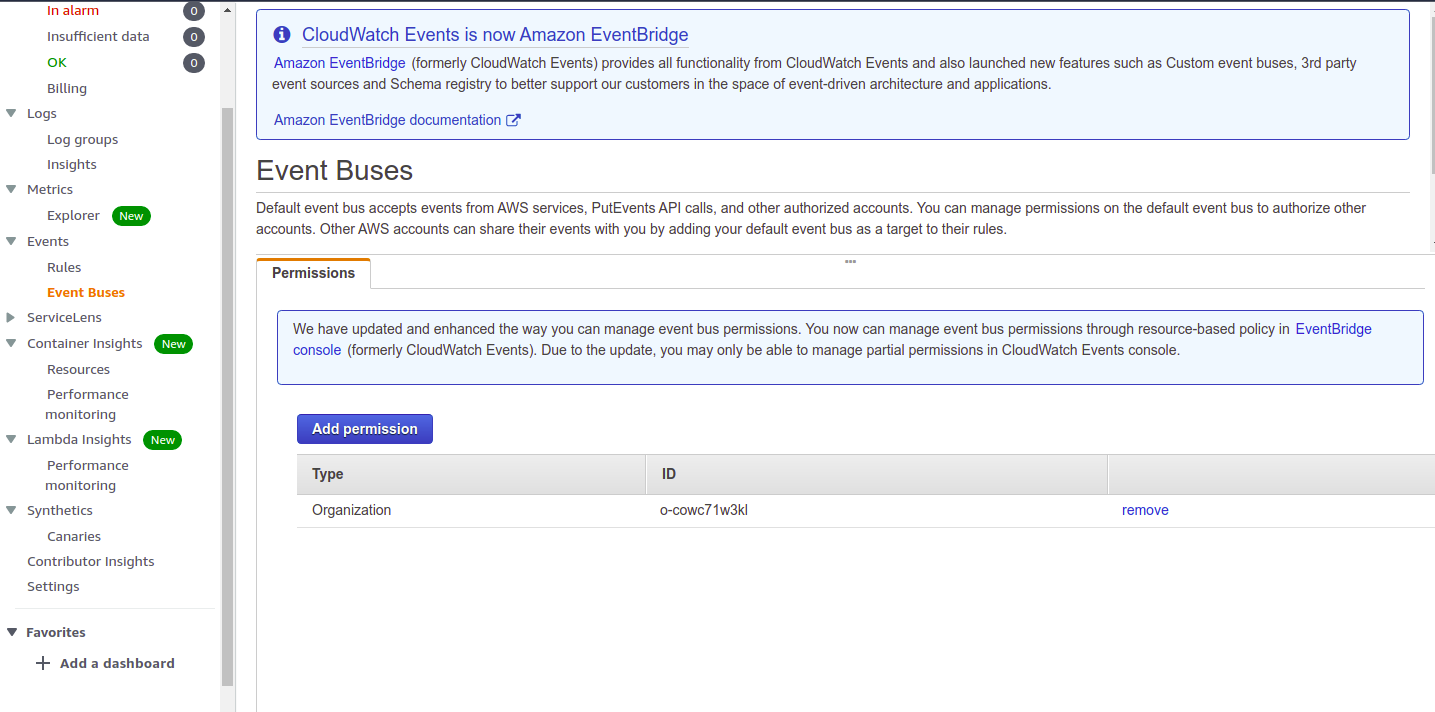Image resolution: width=1435 pixels, height=712 pixels.
Task: Collapse the Synthetics section arrow
Action: click(11, 511)
